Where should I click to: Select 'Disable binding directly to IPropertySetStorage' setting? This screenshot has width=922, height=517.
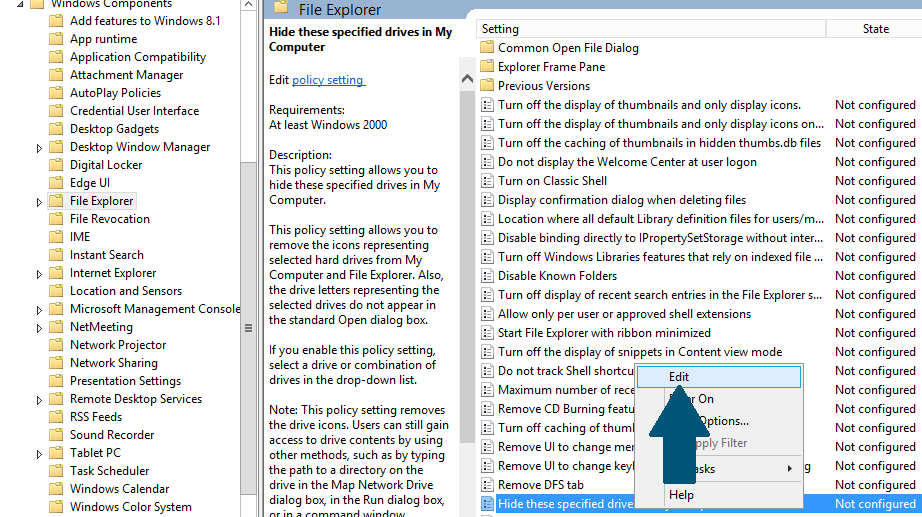point(660,238)
